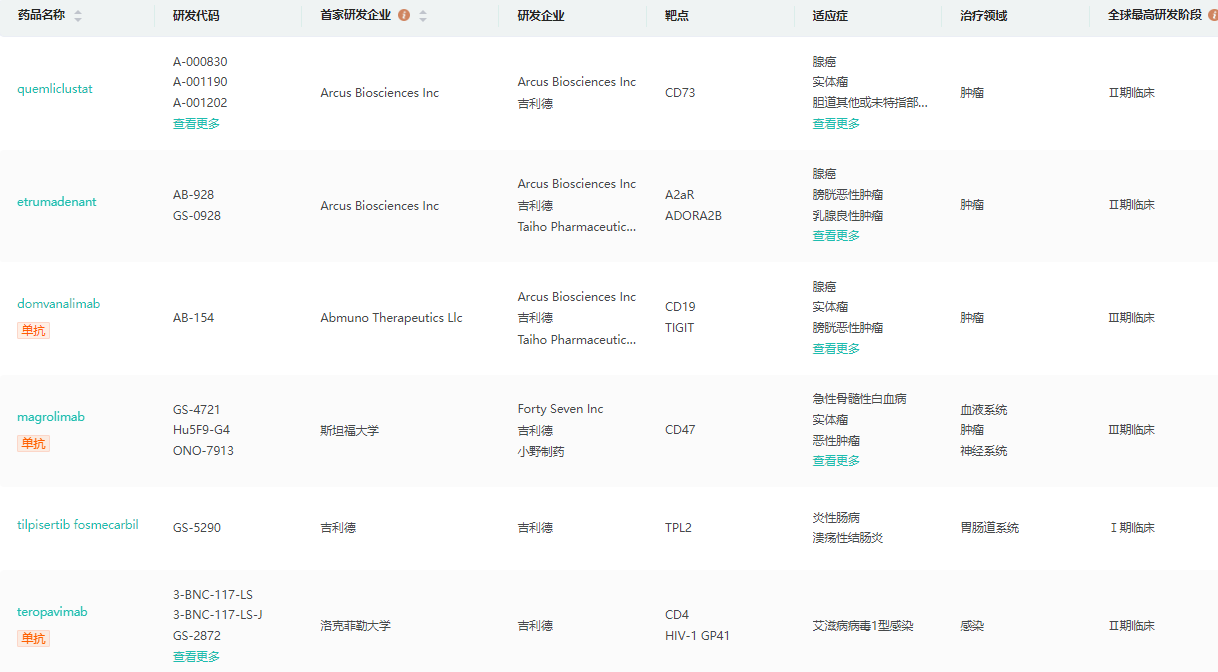Sort by 药品名称 column arrows
The width and height of the screenshot is (1218, 672).
[x=78, y=16]
